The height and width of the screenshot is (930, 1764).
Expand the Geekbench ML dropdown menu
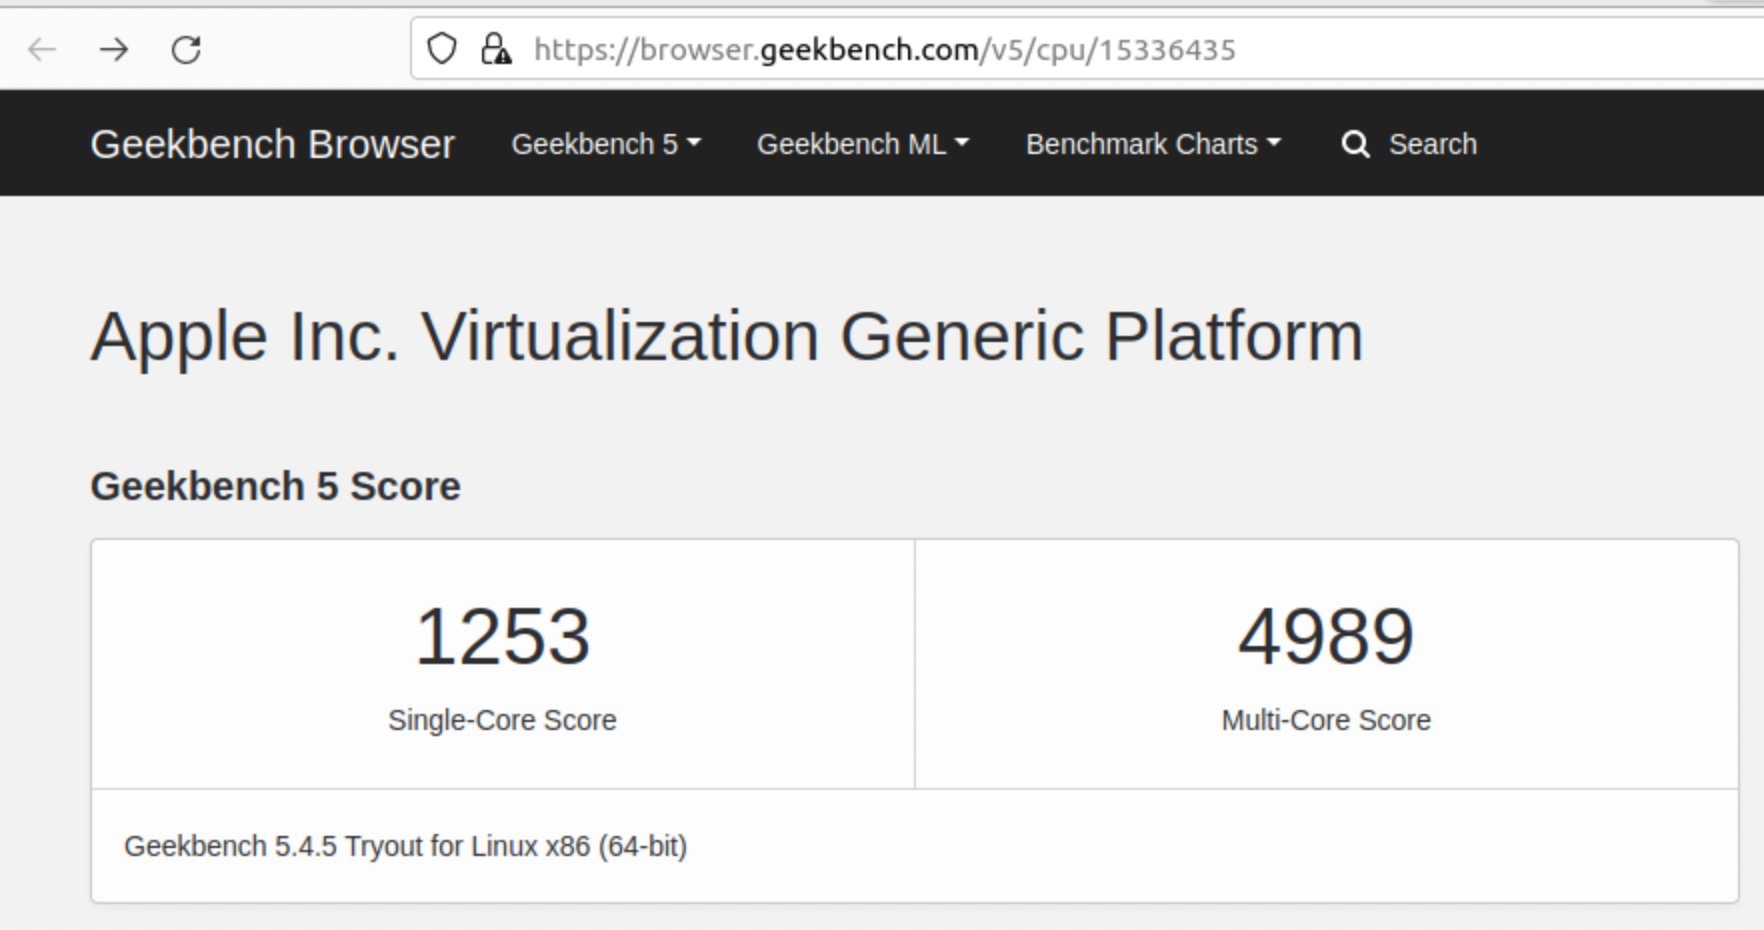pos(863,144)
